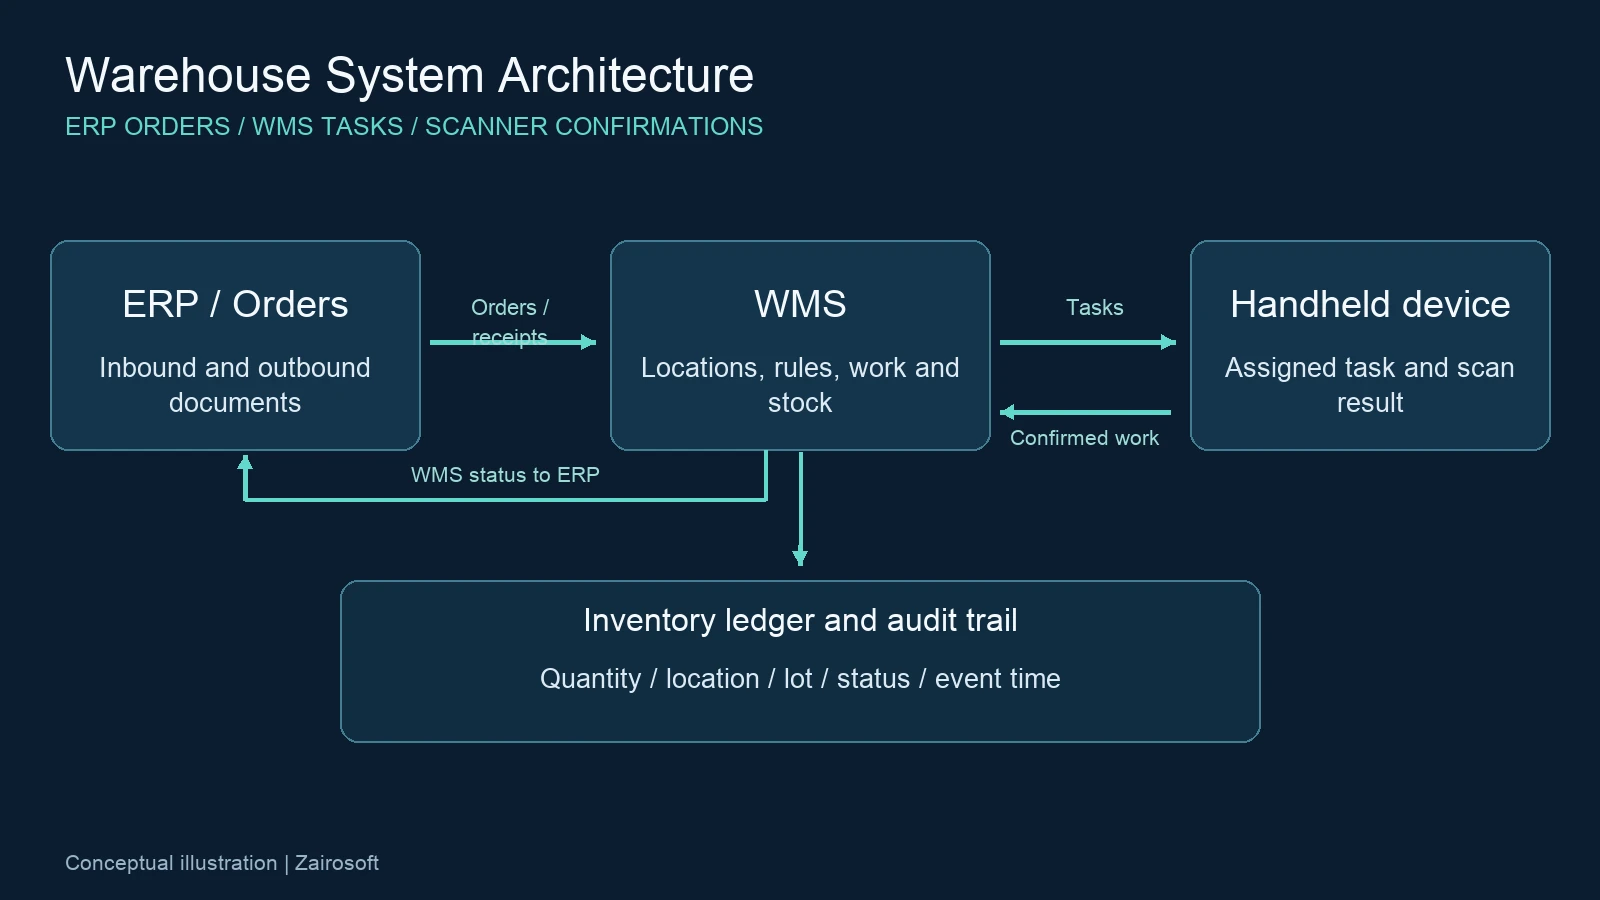
Task: Select the 'Warehouse System Architecture' title
Action: coord(409,75)
